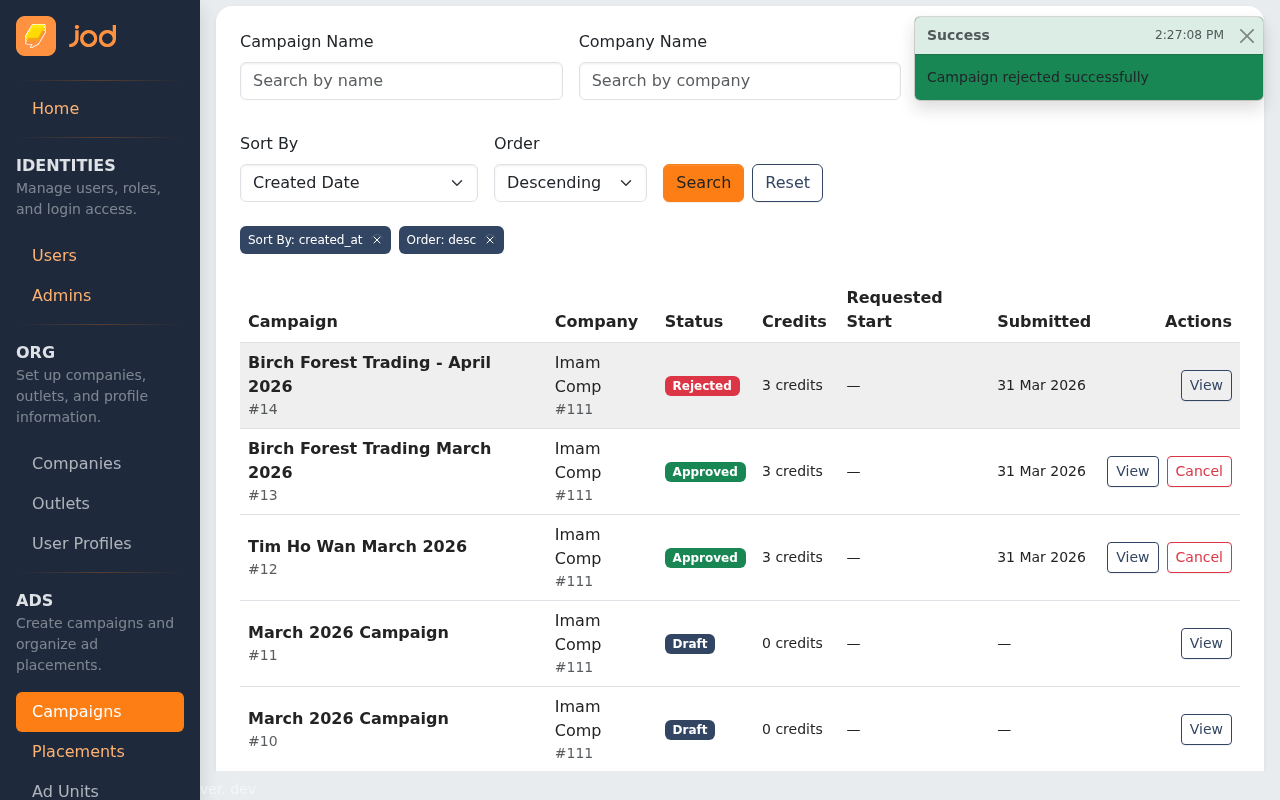Open the Order dropdown
Screen dimensions: 1280x800
[x=570, y=183]
